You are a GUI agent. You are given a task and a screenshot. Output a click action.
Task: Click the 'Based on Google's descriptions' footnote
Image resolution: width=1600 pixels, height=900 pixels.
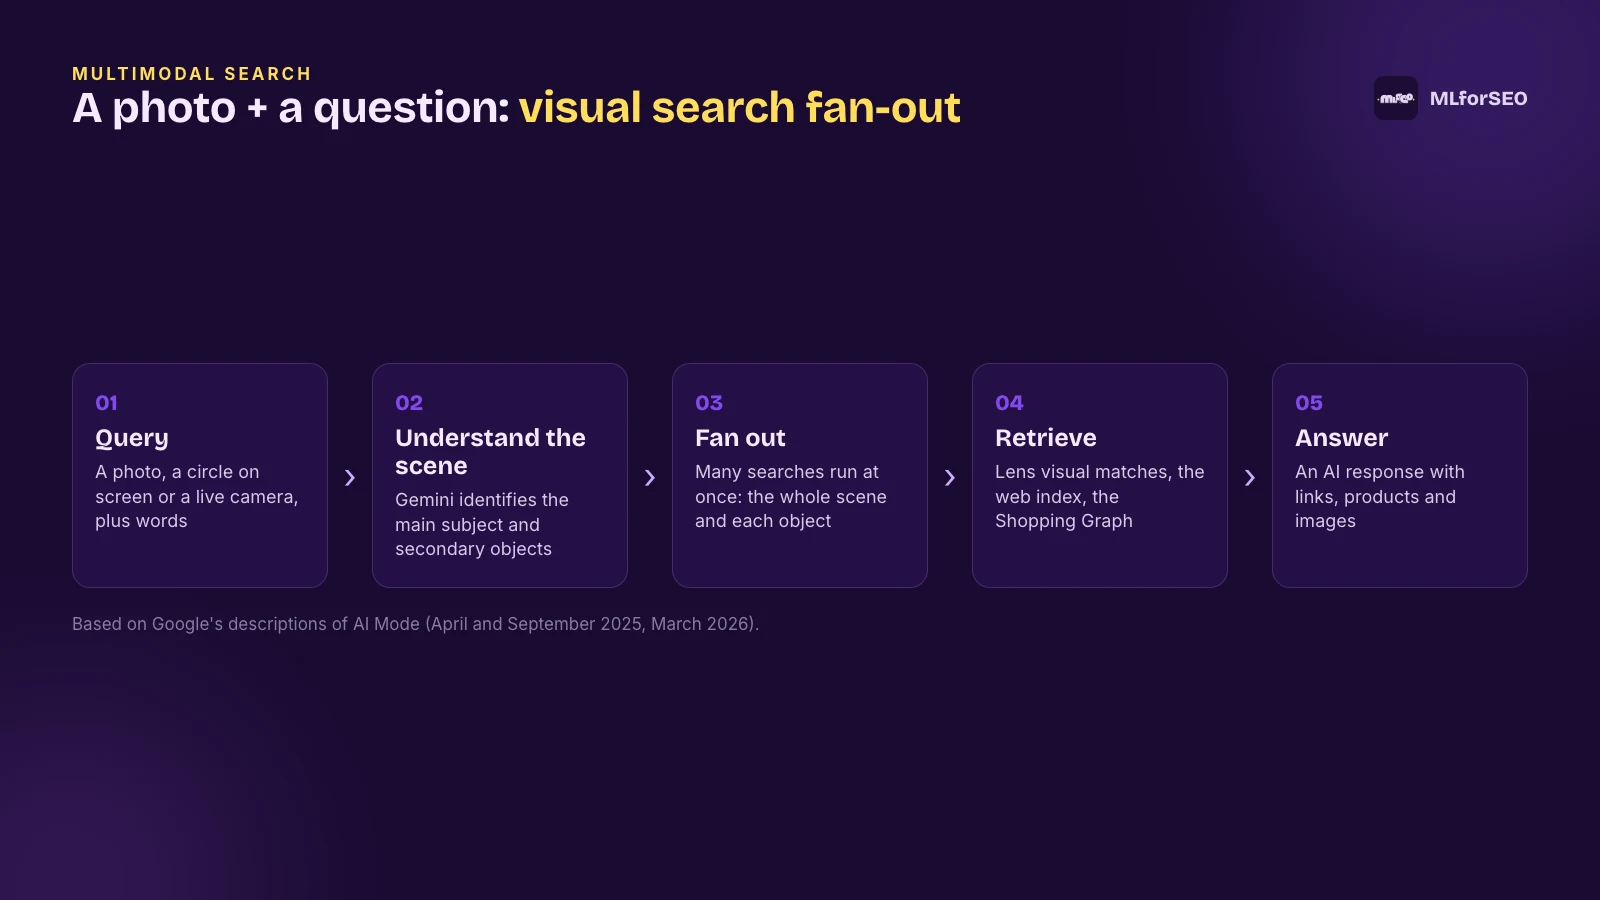coord(416,624)
